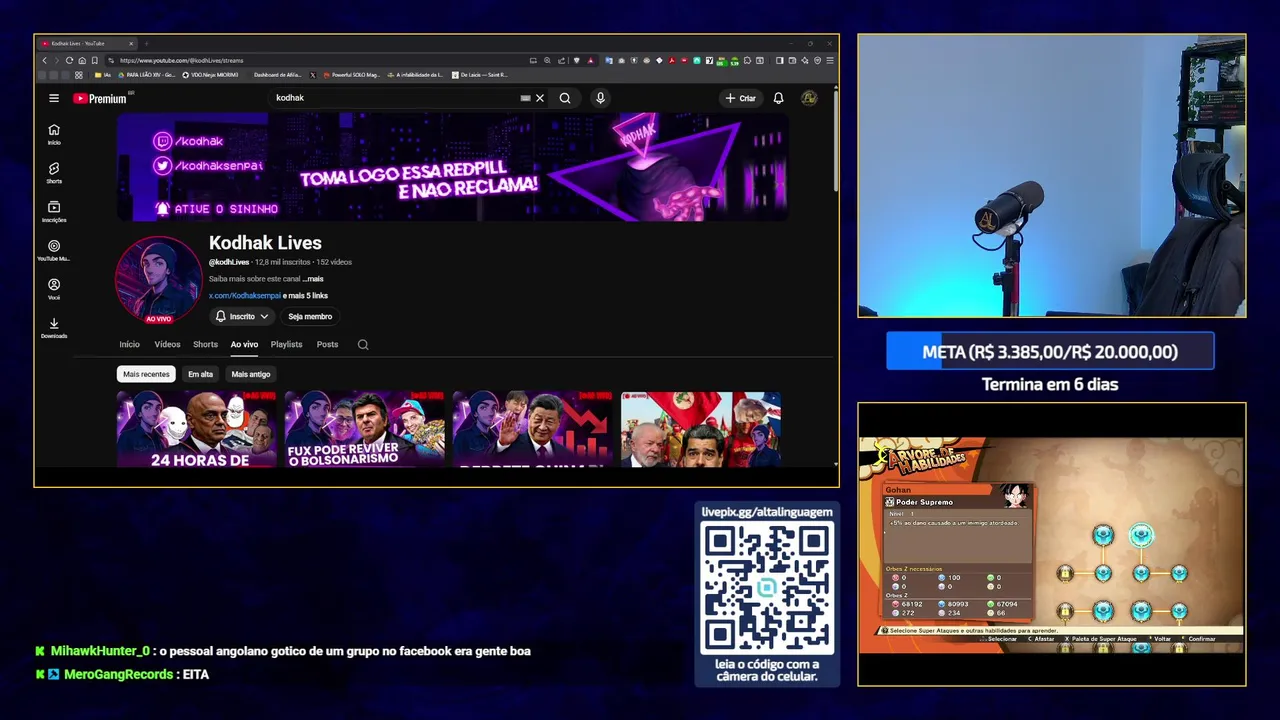The height and width of the screenshot is (720, 1280).
Task: Show the e mais 5 links list
Action: pos(305,296)
